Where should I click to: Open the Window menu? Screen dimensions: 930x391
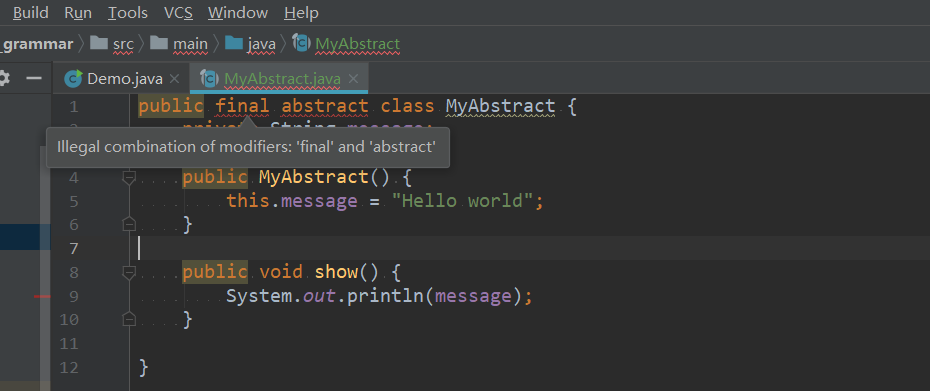[x=238, y=12]
